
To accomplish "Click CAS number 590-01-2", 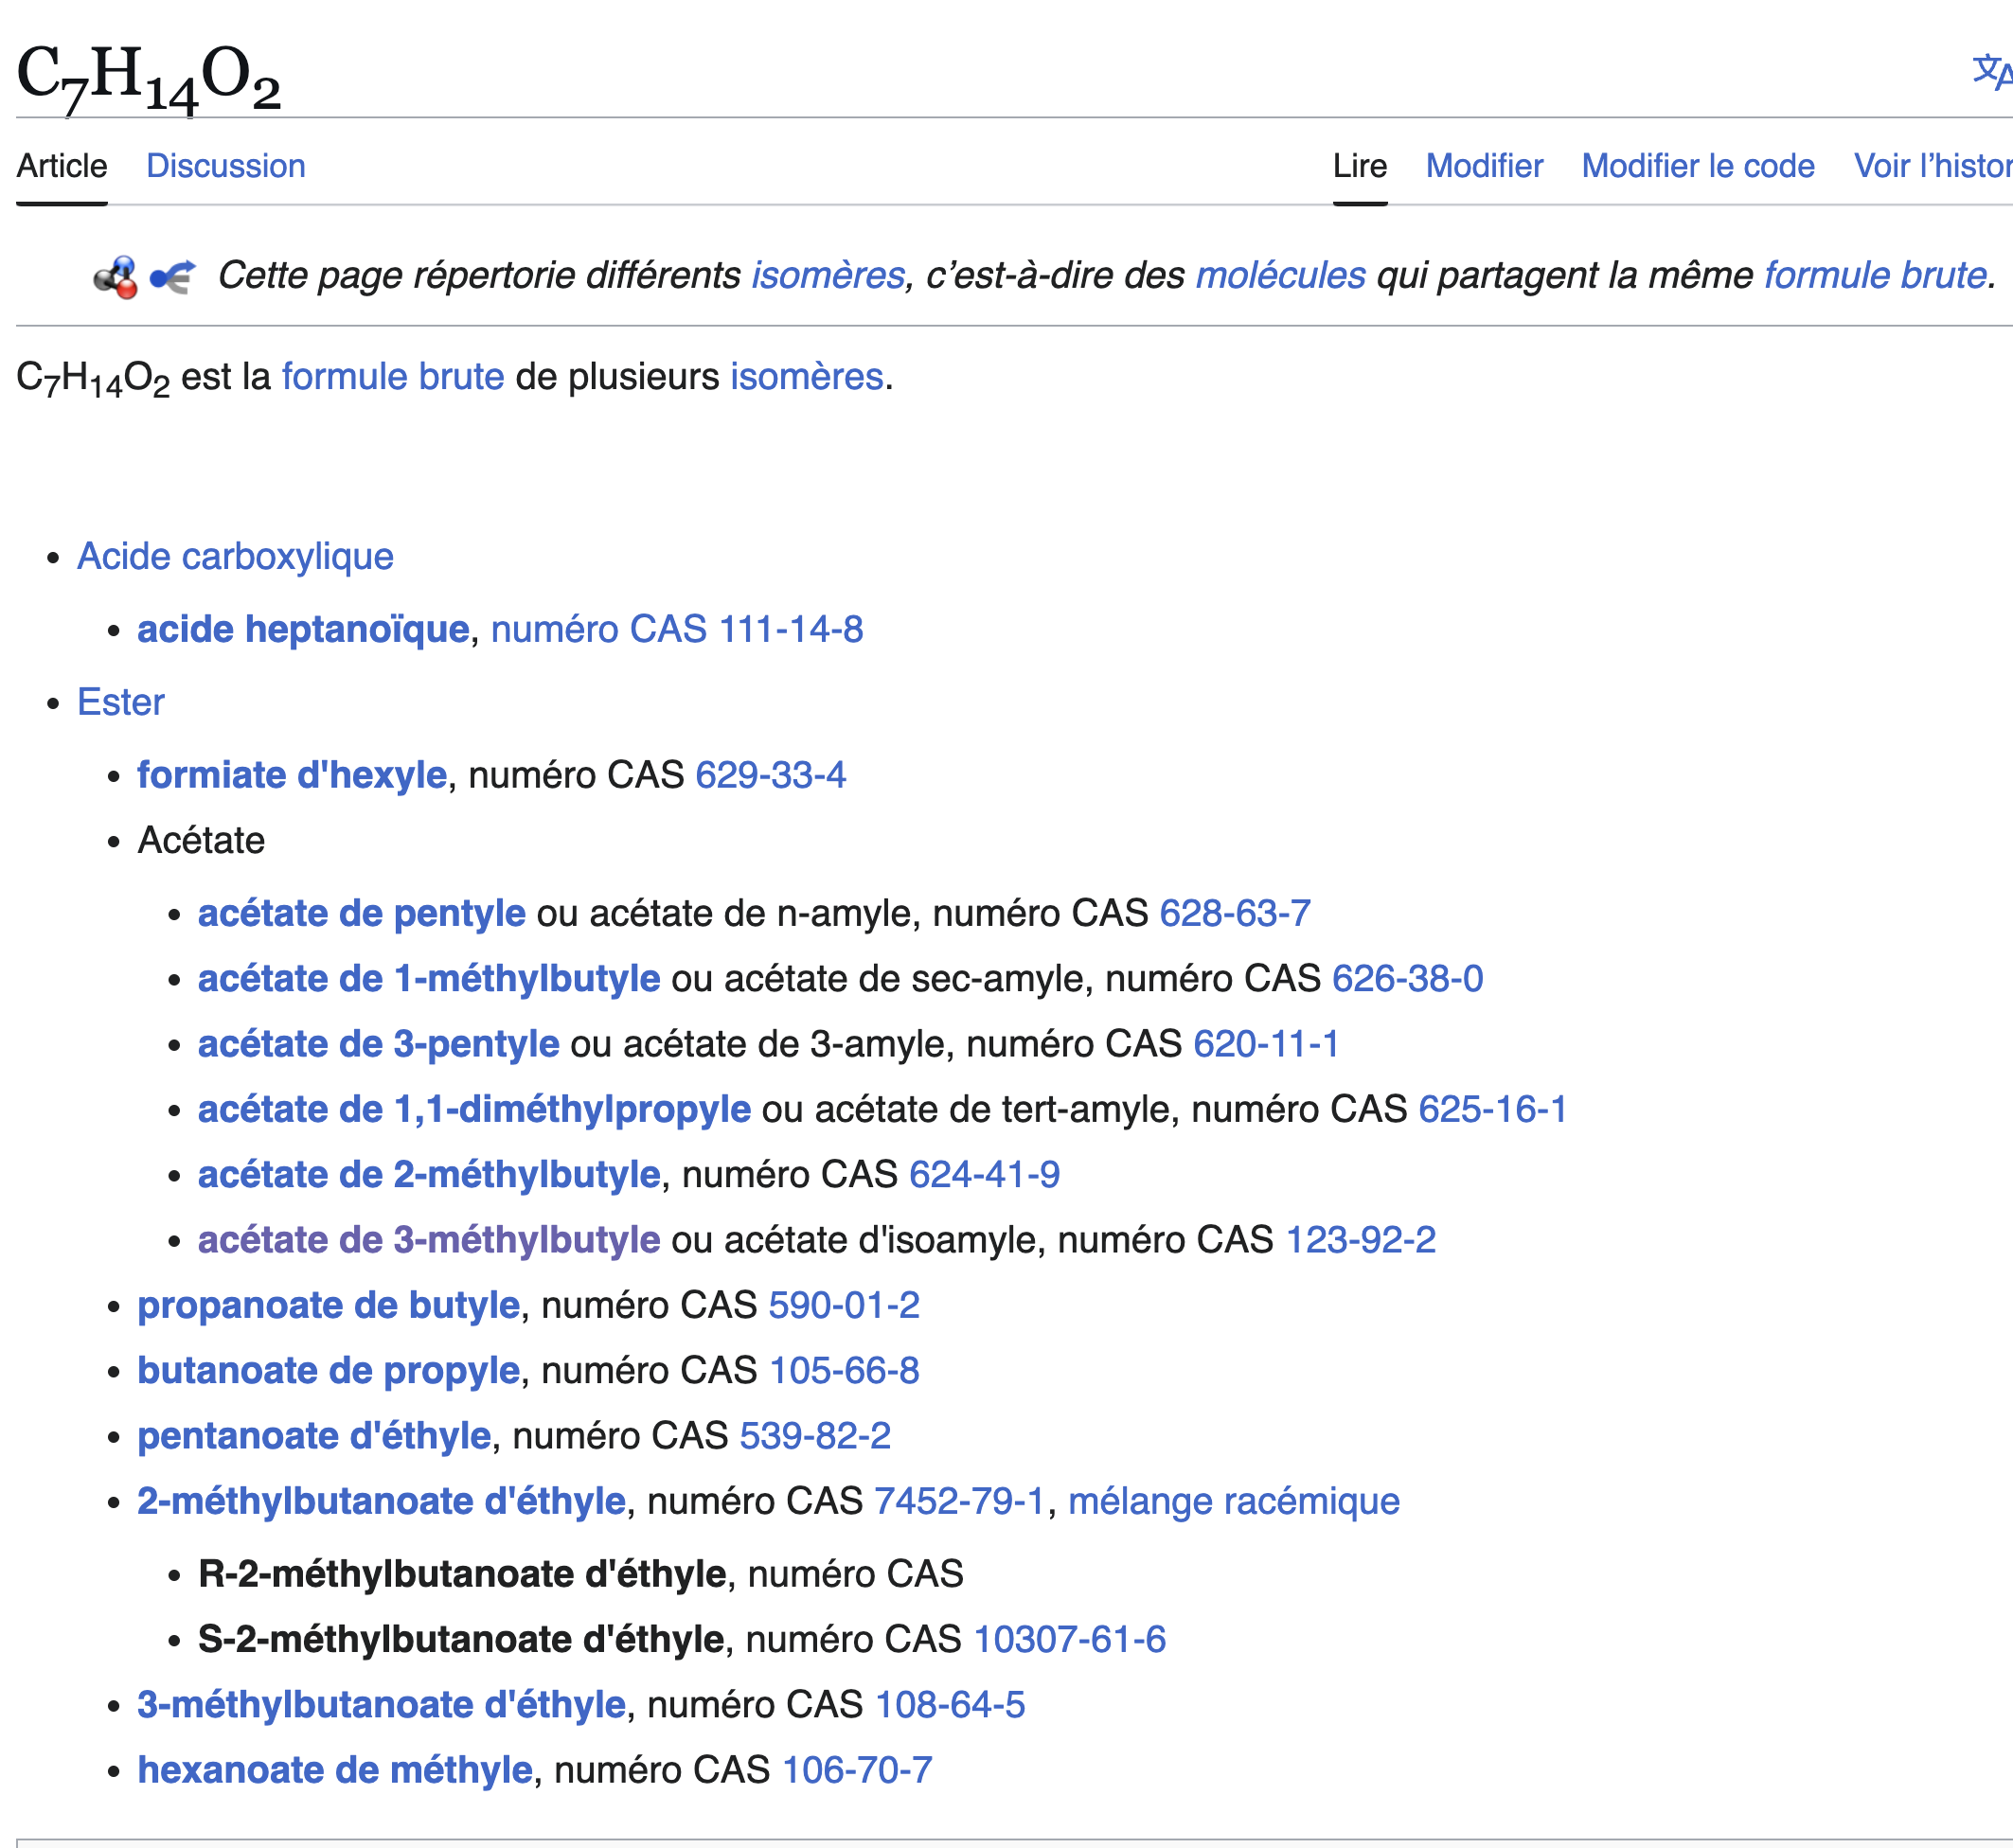I will (844, 1306).
